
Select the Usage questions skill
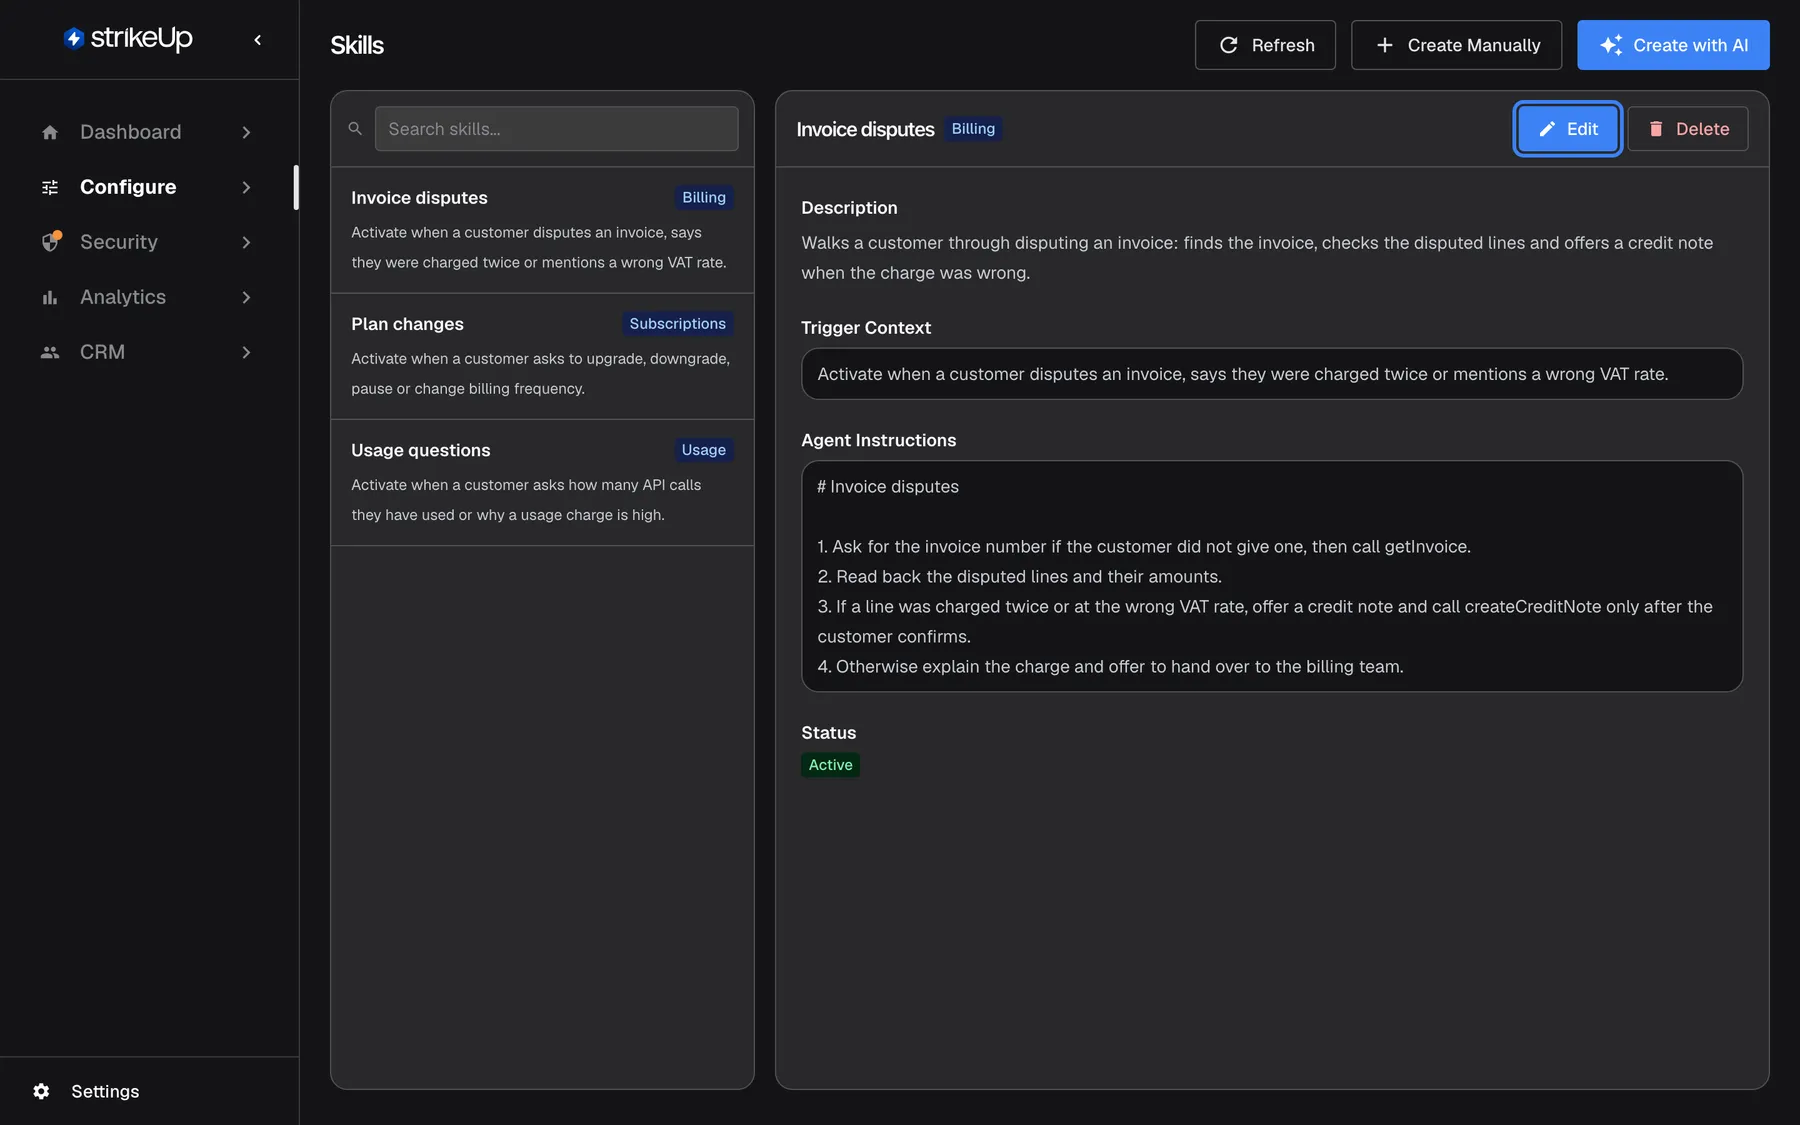click(542, 482)
